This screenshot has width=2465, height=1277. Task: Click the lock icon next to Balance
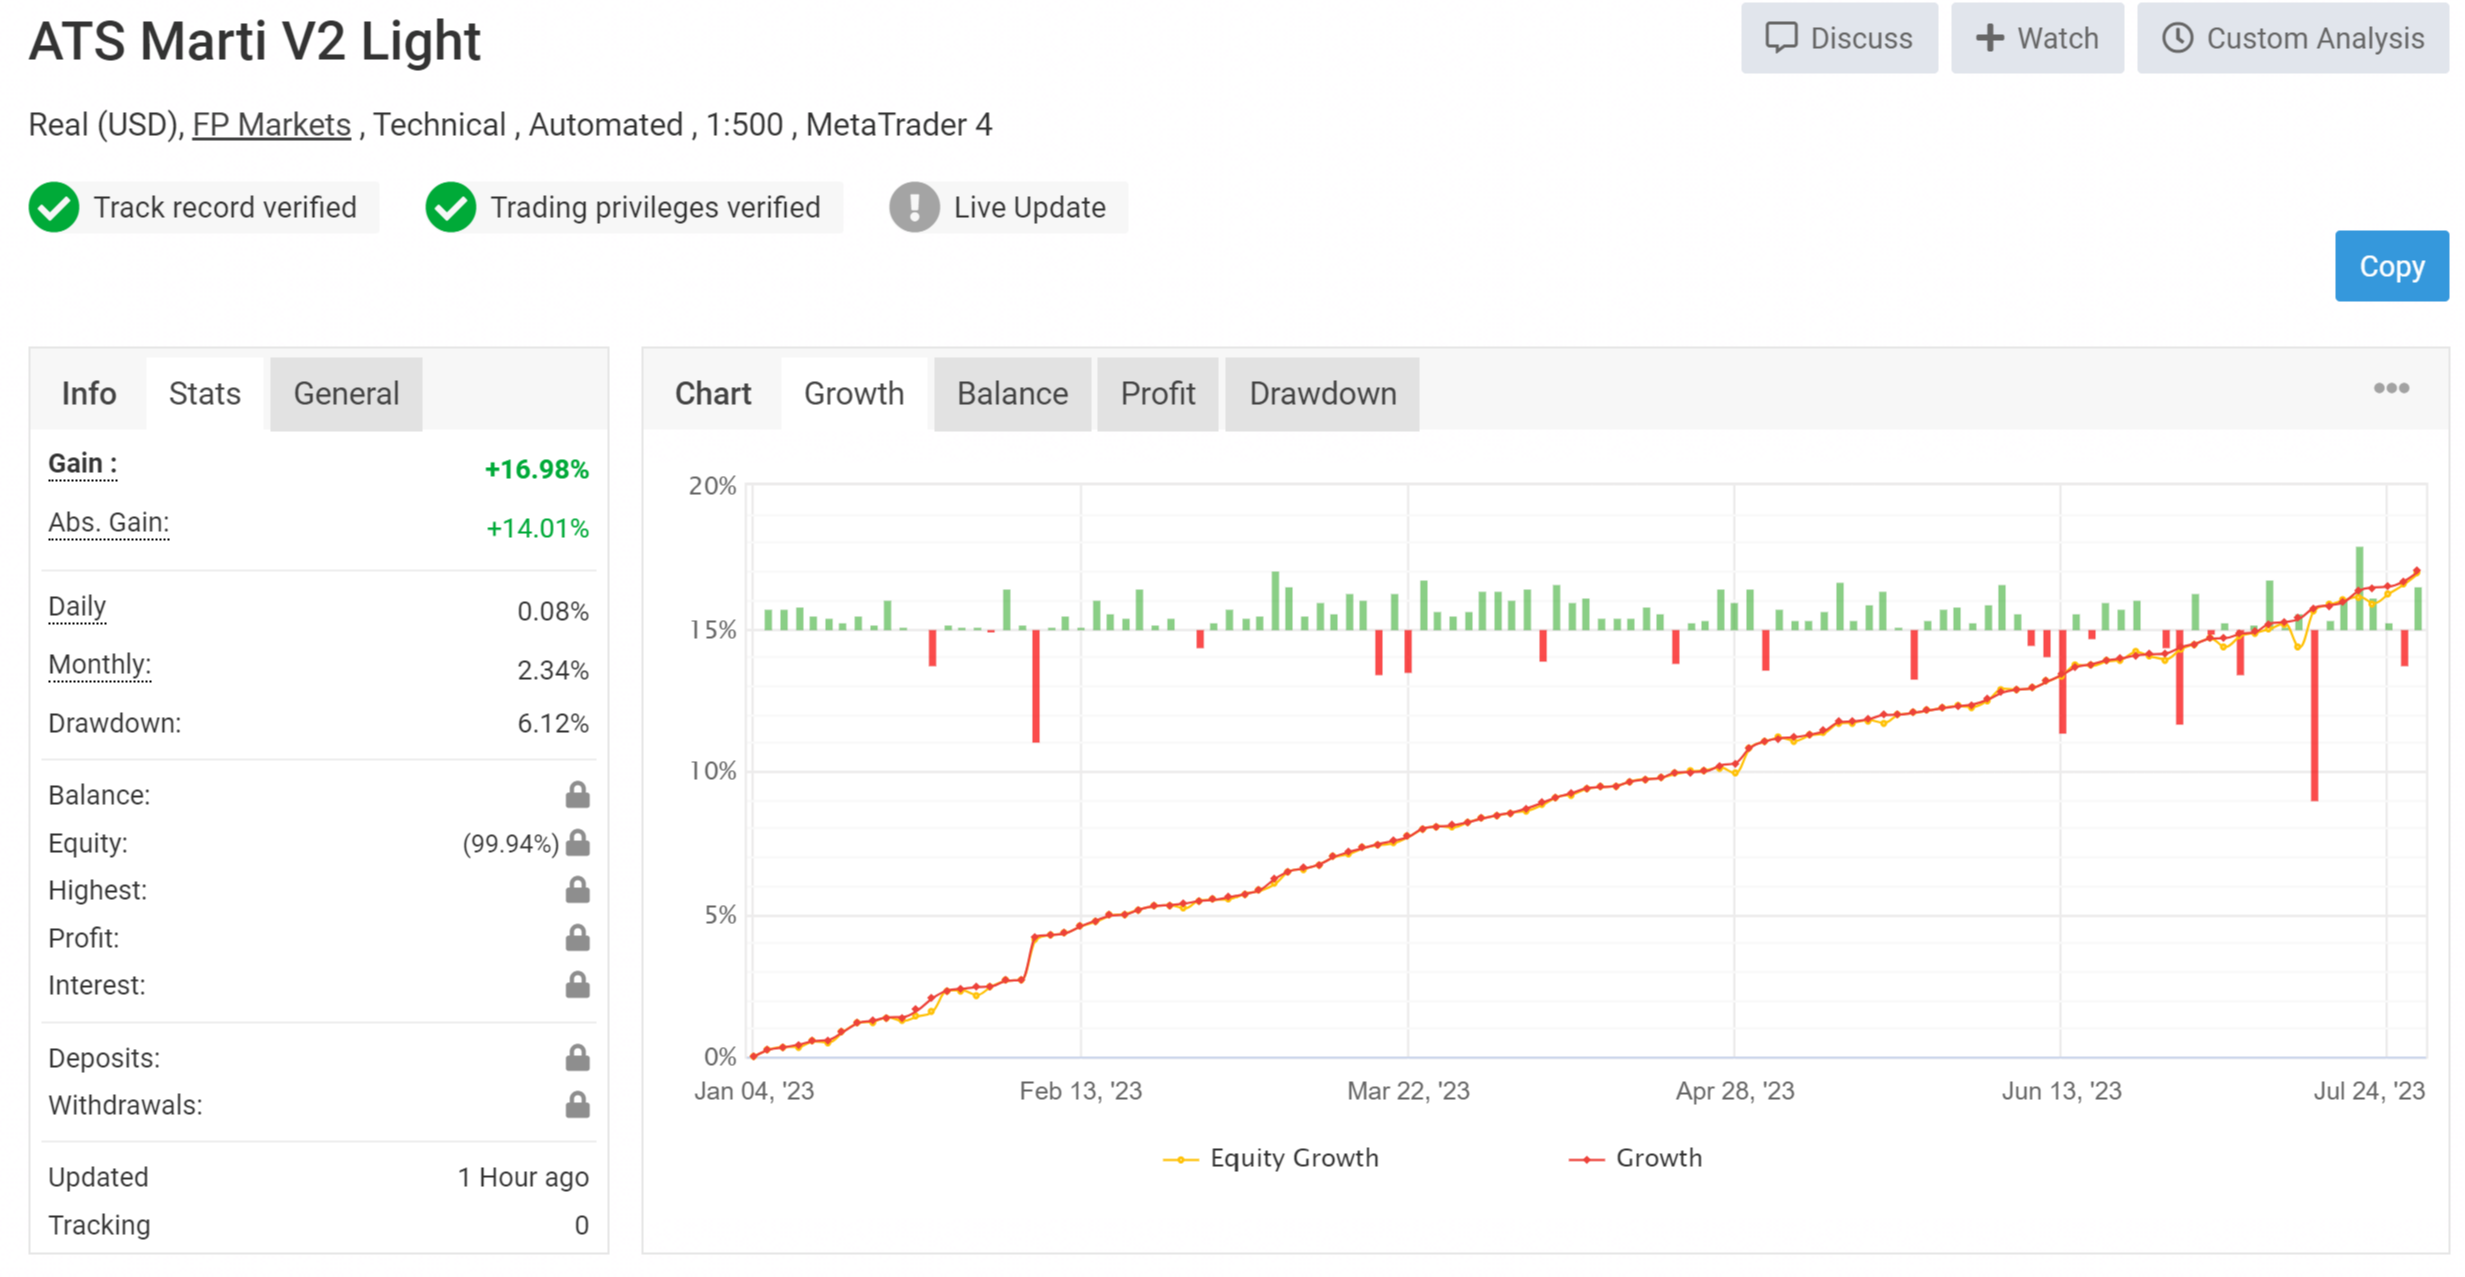[577, 795]
